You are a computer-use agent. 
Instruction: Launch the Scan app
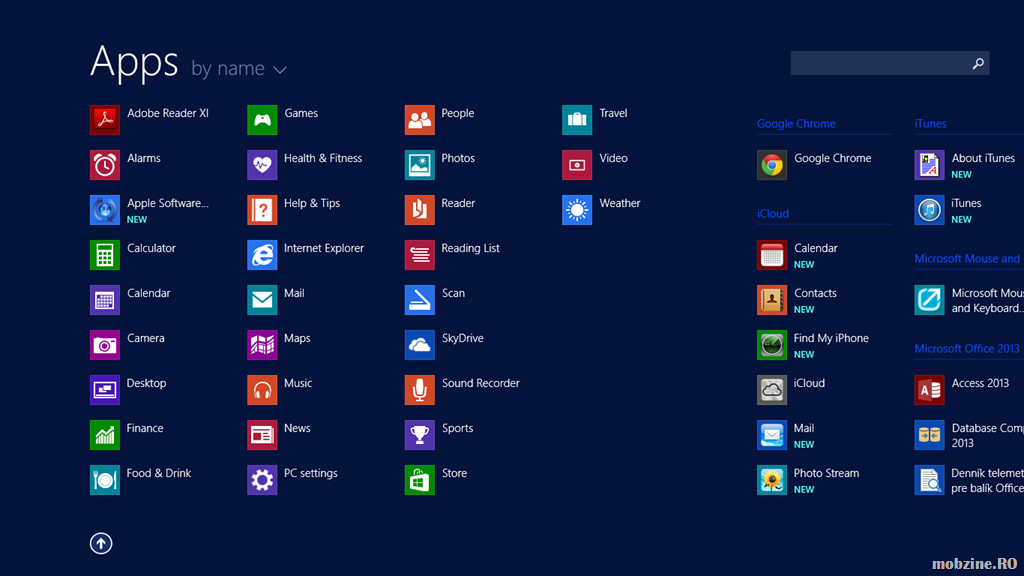pyautogui.click(x=435, y=300)
